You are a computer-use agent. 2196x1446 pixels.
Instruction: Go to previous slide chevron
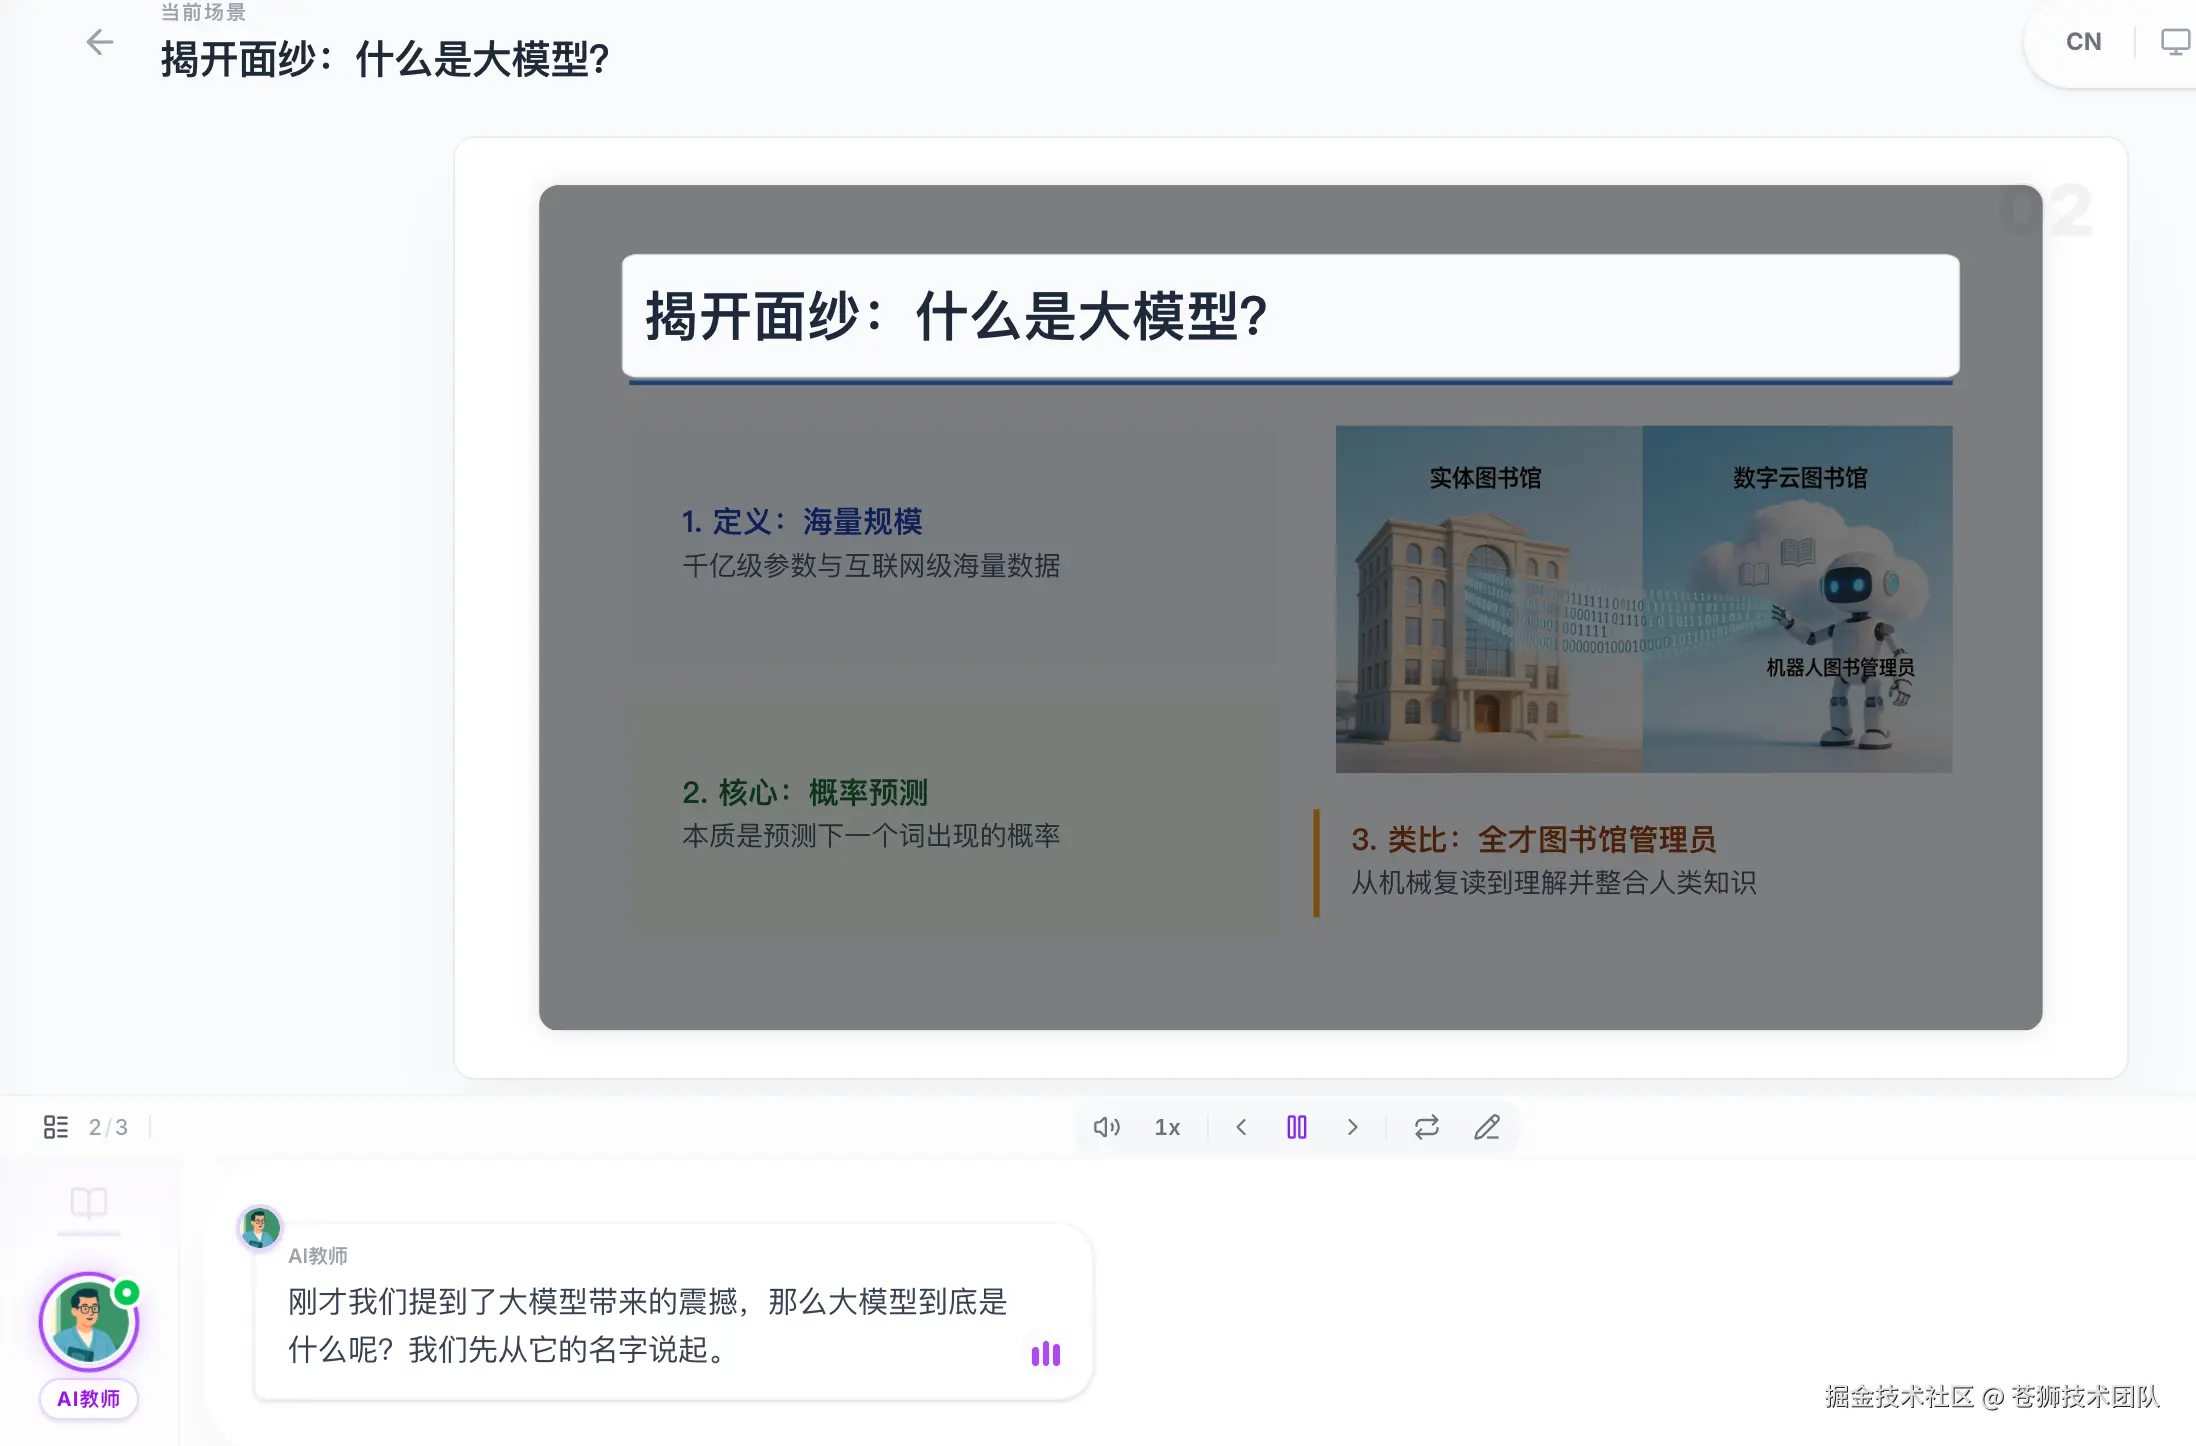[x=1241, y=1127]
